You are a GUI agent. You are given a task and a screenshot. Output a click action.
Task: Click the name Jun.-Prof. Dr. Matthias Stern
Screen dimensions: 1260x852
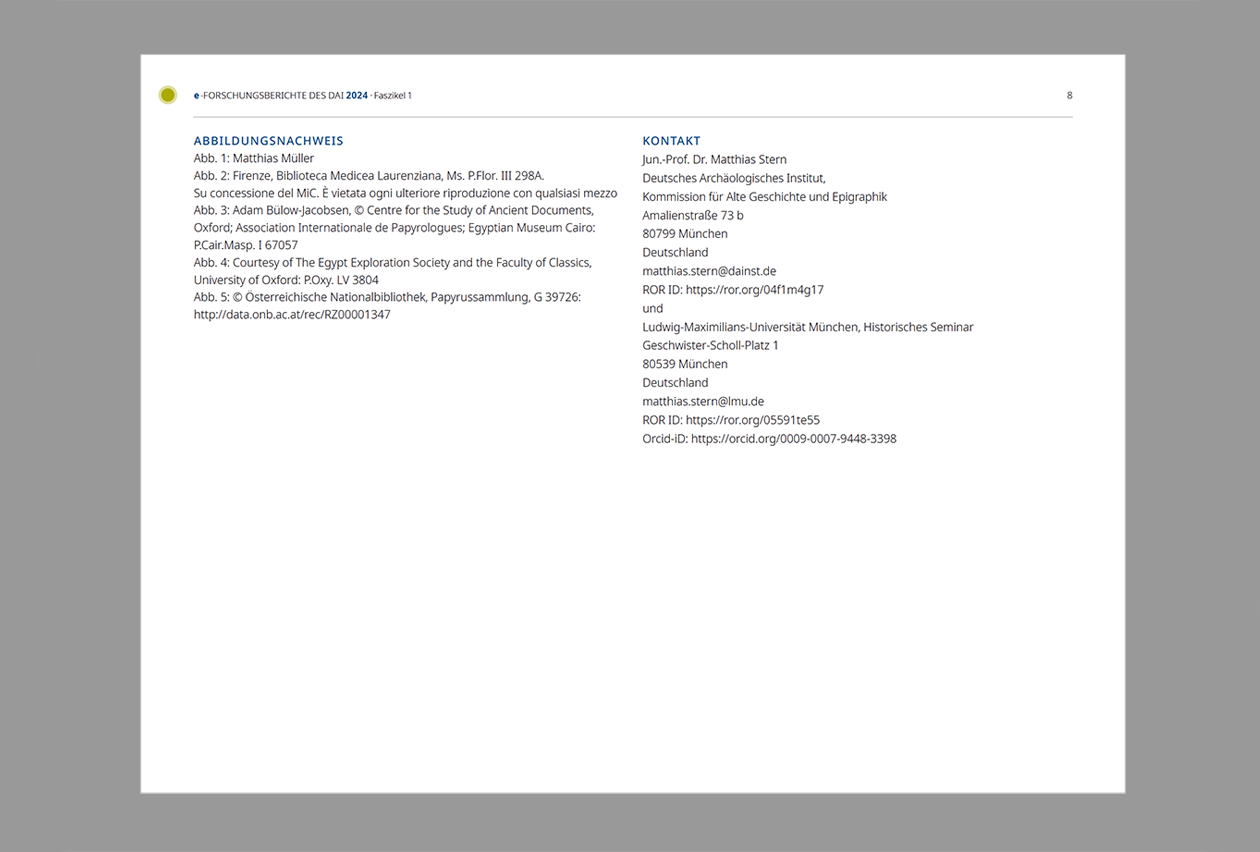(x=714, y=158)
